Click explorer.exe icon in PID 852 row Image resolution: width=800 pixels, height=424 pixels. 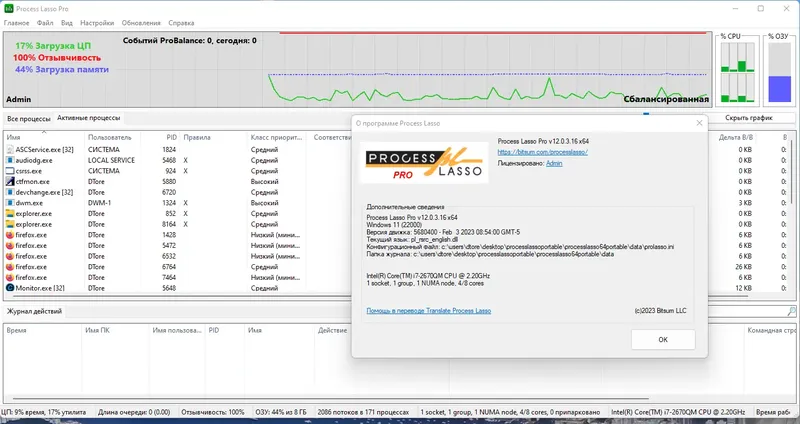pos(10,214)
